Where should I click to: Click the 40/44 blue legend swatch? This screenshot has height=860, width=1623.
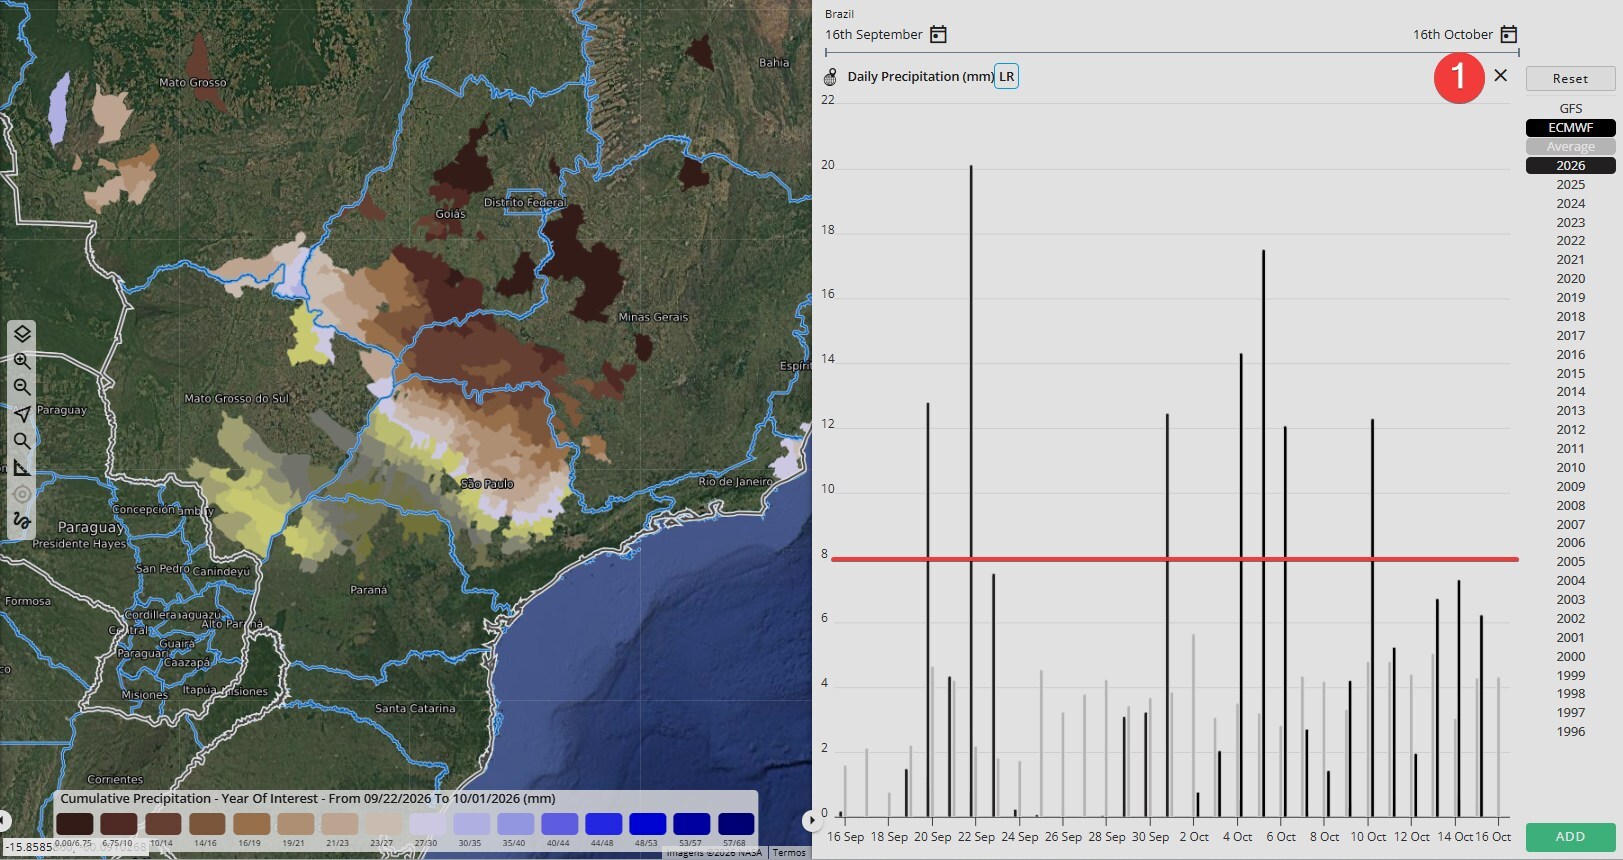pos(559,824)
